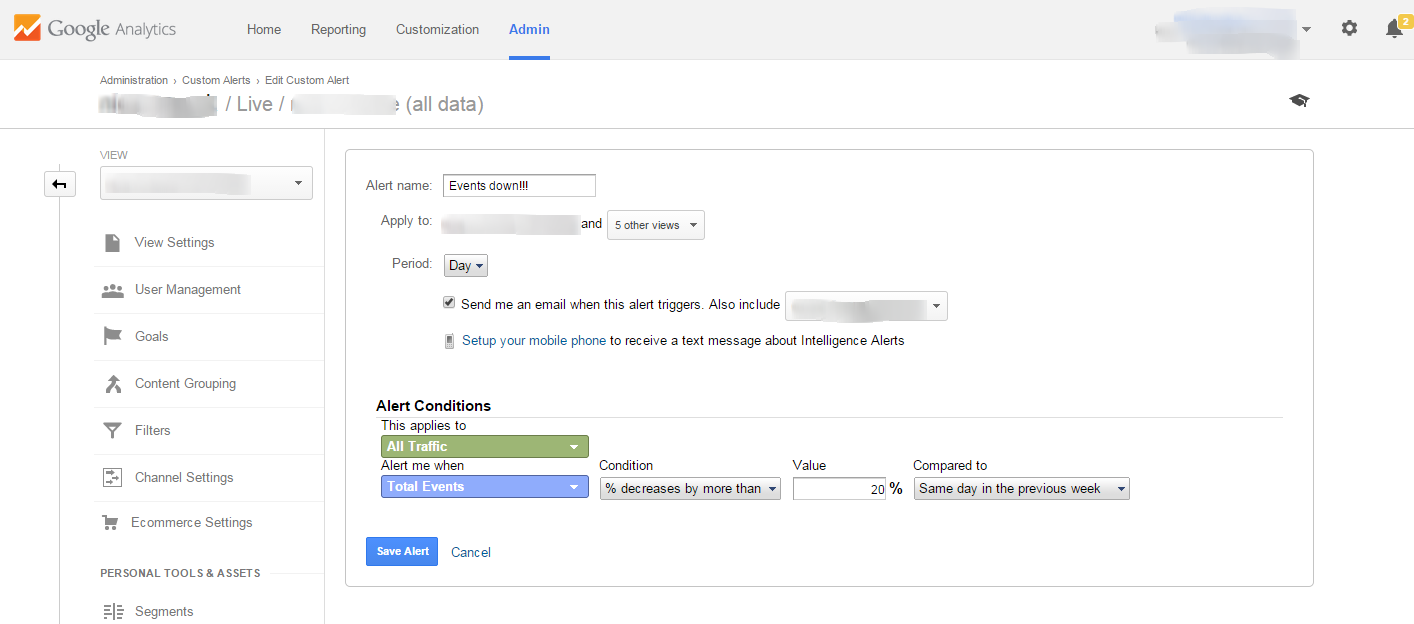
Task: Click the Filters funnel icon
Action: tap(113, 430)
